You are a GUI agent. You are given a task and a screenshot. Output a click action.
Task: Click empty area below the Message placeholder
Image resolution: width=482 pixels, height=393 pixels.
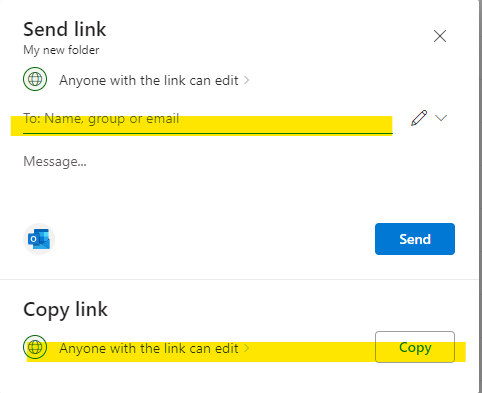tap(200, 192)
